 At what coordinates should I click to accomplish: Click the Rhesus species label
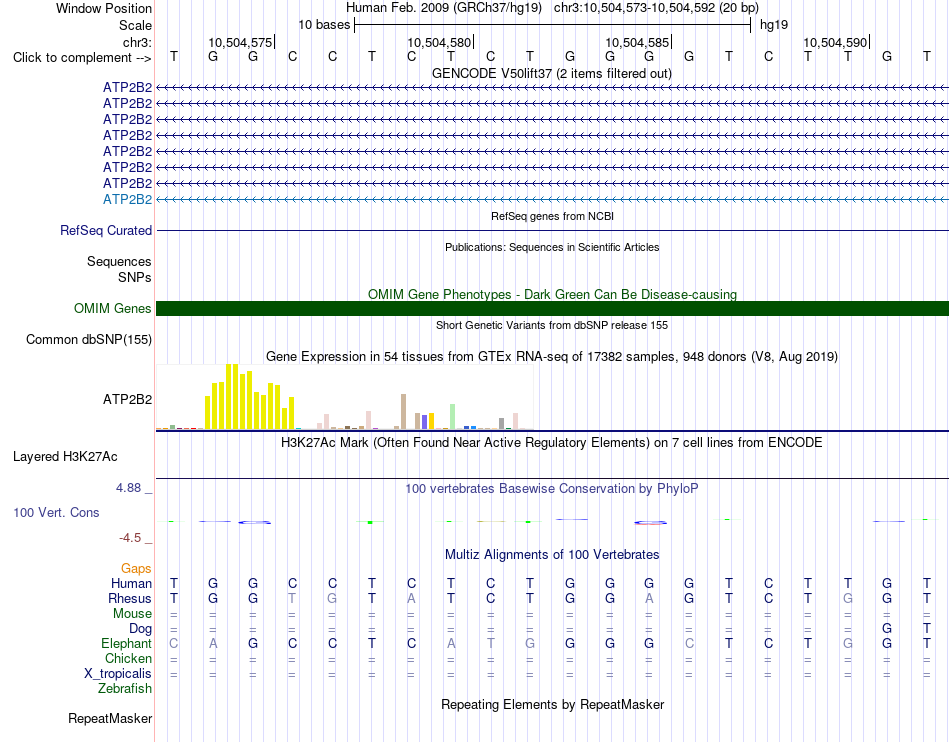130,598
